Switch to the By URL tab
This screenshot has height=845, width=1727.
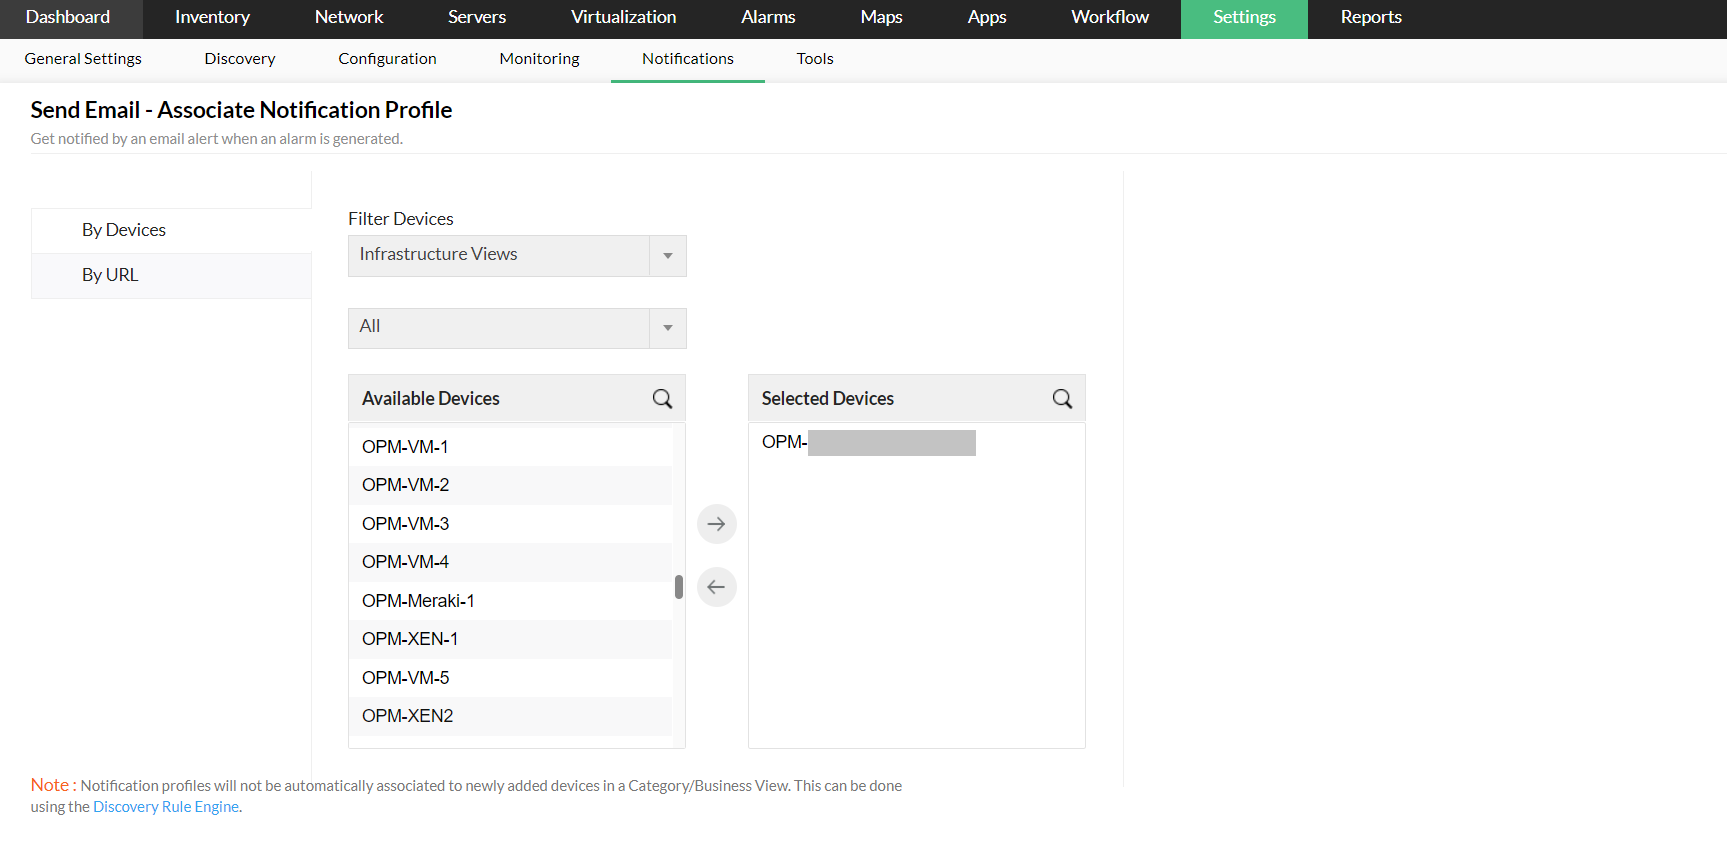[x=110, y=275]
